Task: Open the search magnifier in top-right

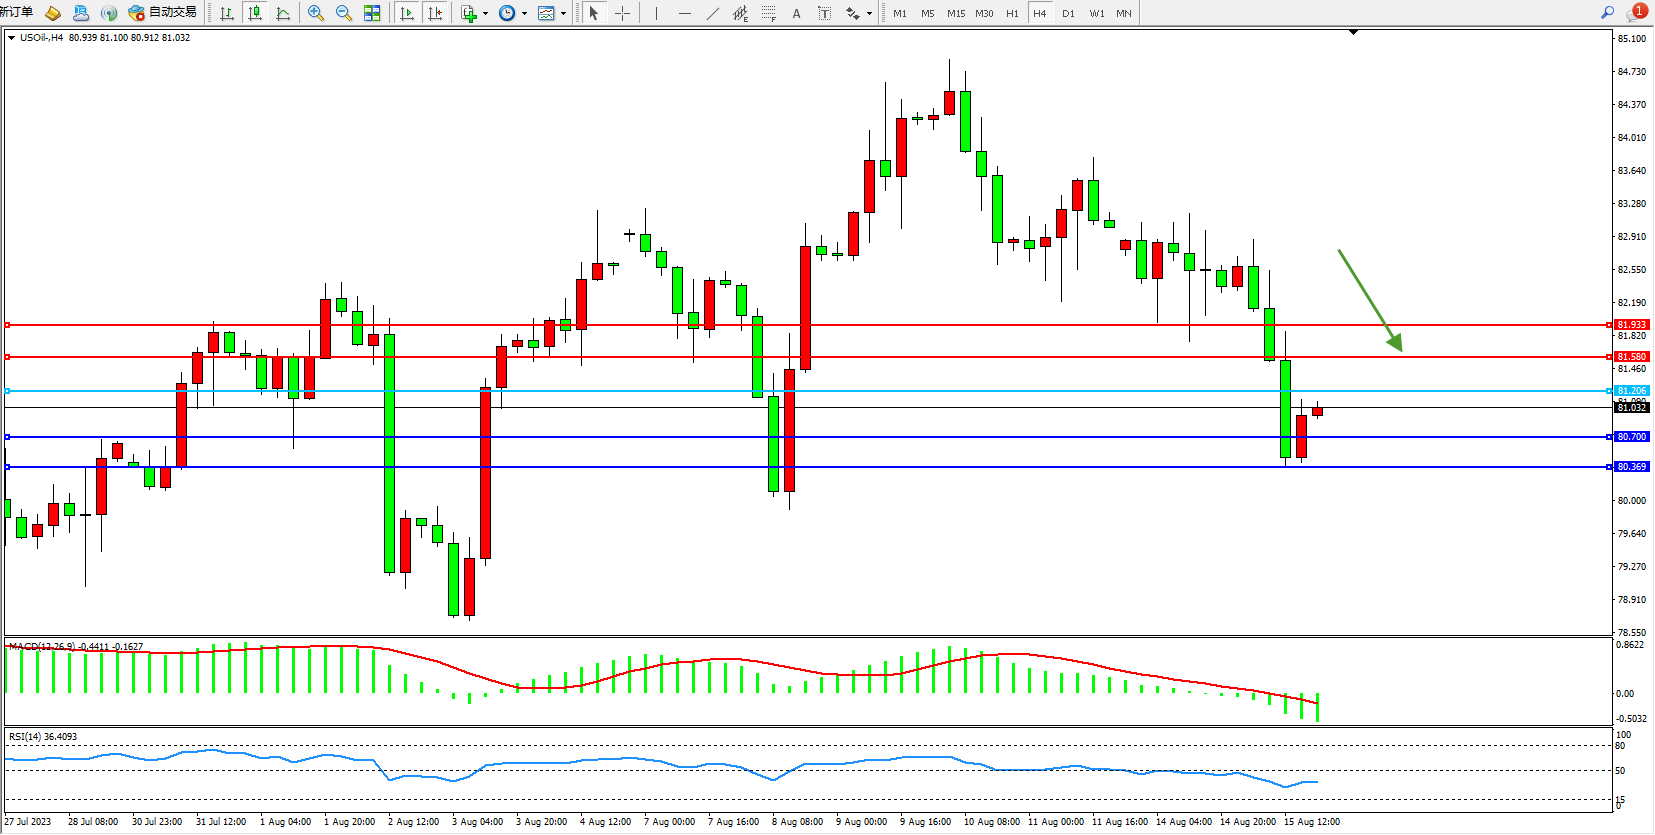Action: (1607, 13)
